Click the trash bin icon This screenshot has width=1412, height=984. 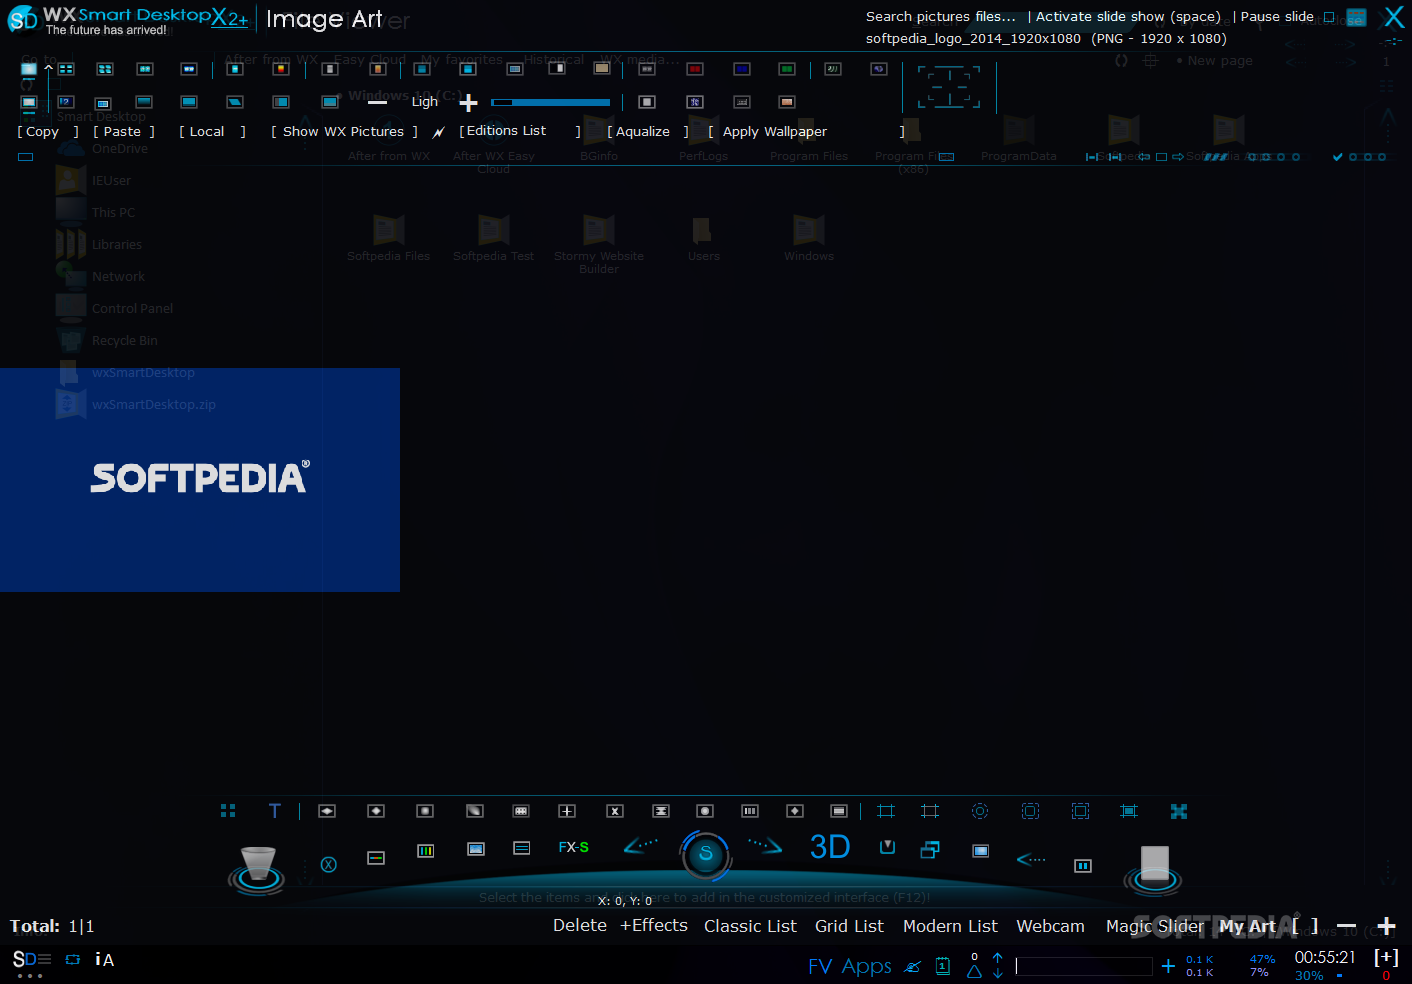[x=258, y=868]
